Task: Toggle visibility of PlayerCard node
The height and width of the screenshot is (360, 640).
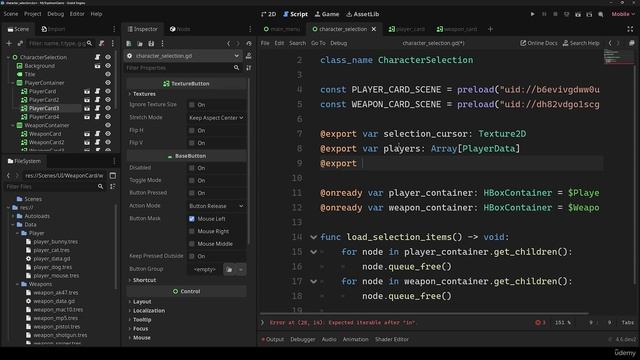Action: point(108,91)
